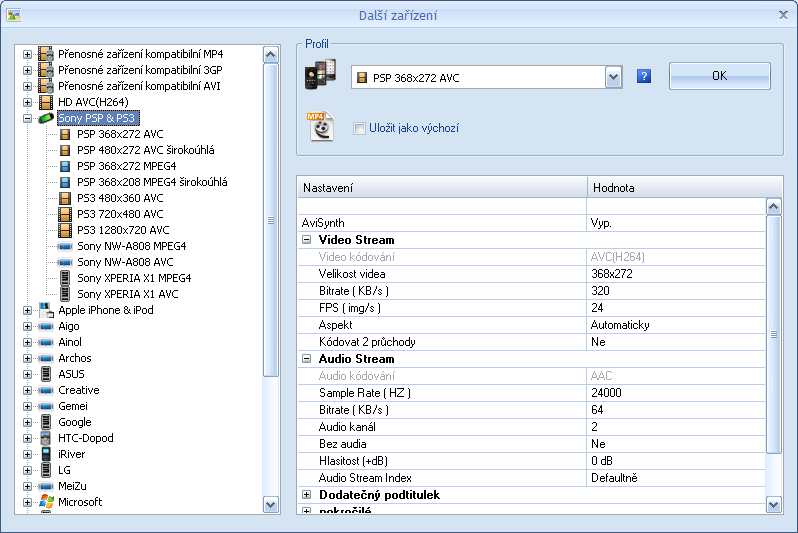
Task: Click the ASUS phone icon in tree
Action: coord(46,374)
